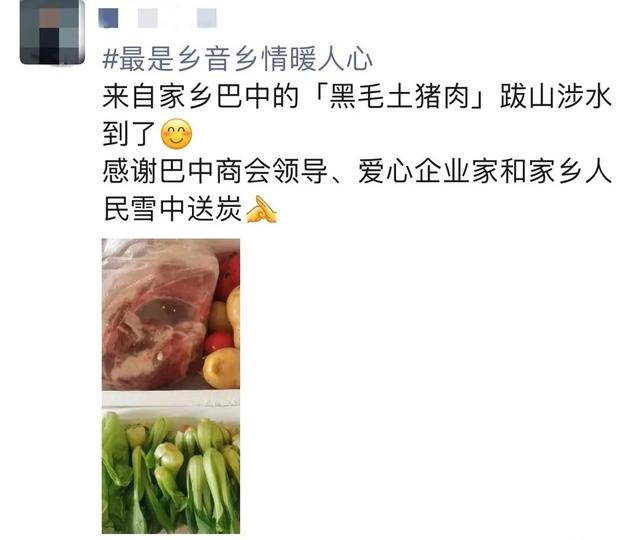Click the text 到了 before the smiley
This screenshot has height=540, width=640.
point(129,134)
